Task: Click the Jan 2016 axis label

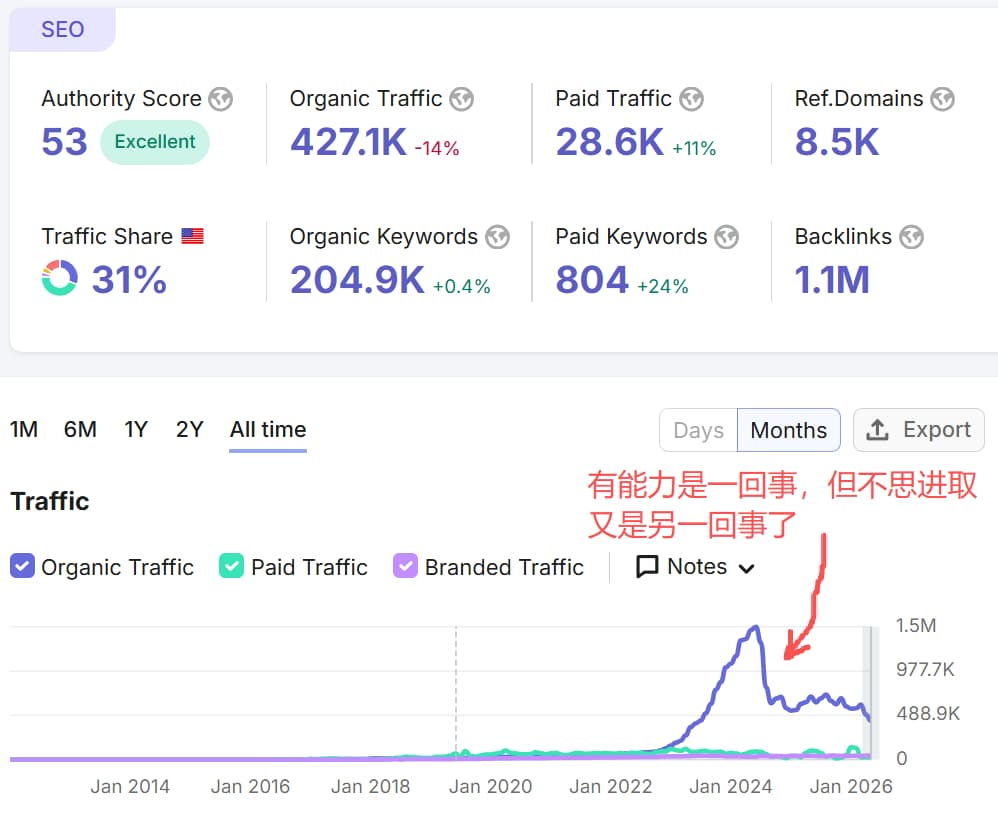Action: click(x=250, y=787)
